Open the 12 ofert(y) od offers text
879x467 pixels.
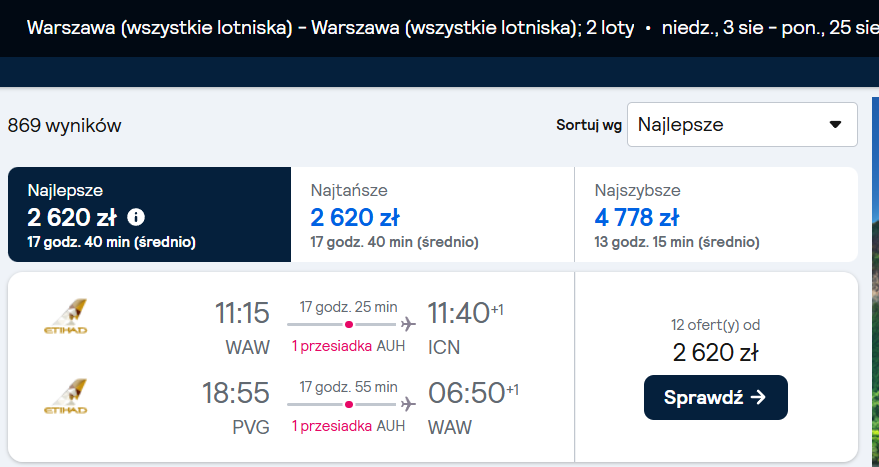click(x=716, y=325)
